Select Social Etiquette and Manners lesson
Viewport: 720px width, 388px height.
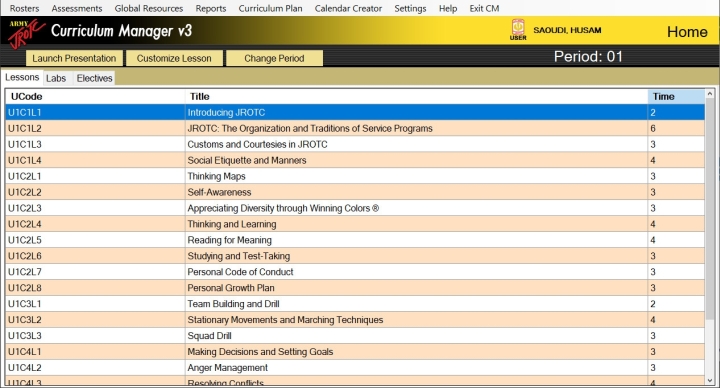pyautogui.click(x=355, y=160)
